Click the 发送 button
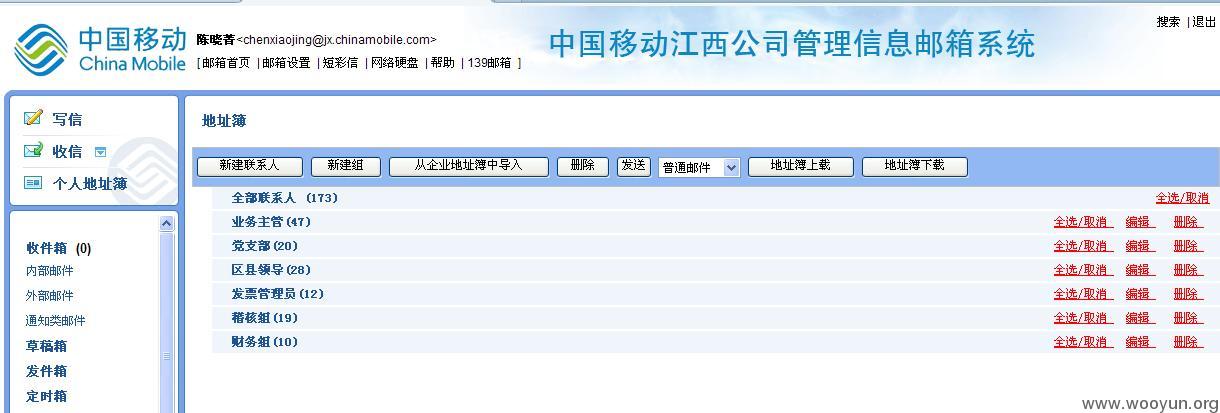 (633, 166)
